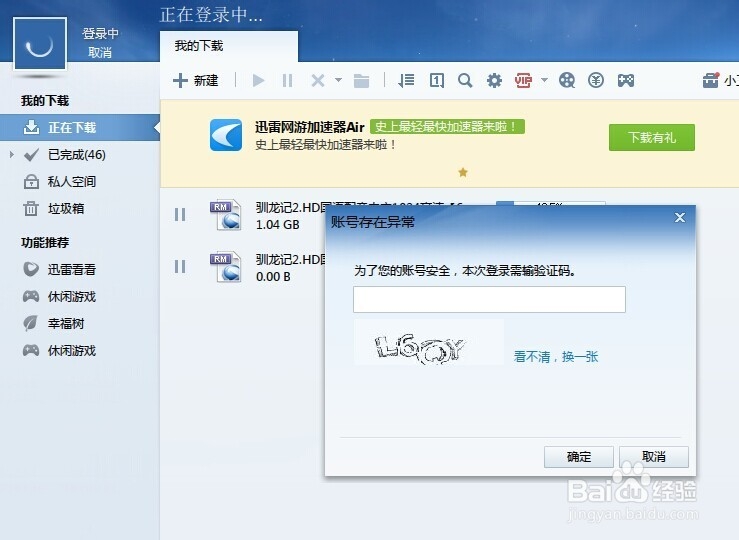Click the 1.04 GB file size text
This screenshot has height=540, width=739.
point(278,225)
